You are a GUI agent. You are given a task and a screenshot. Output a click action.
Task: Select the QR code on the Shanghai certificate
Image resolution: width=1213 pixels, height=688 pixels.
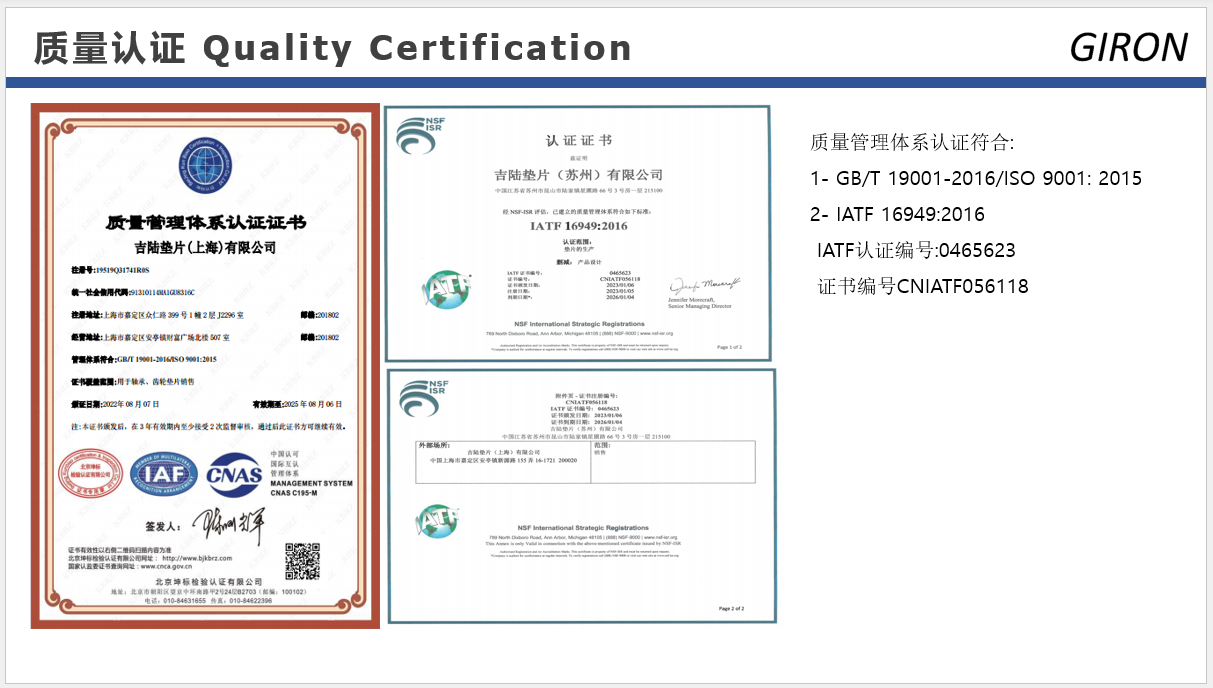[x=305, y=560]
